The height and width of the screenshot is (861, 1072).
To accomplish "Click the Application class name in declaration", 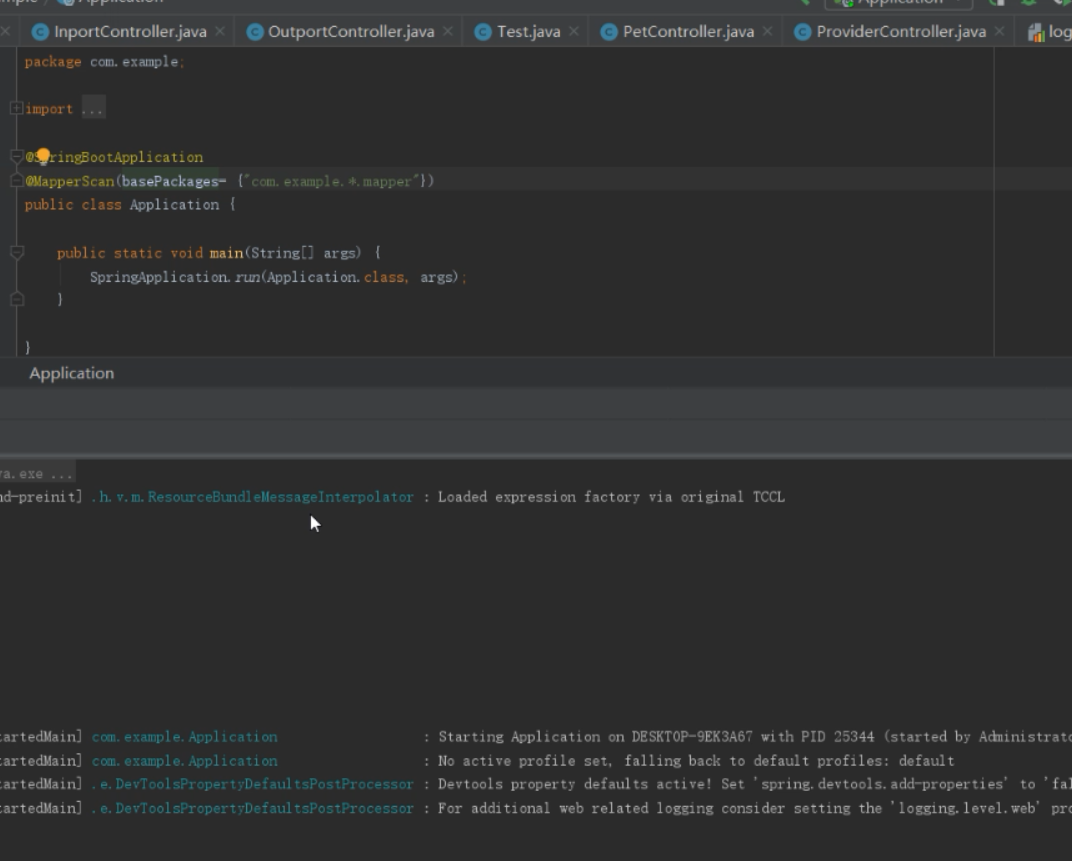I will [x=174, y=204].
